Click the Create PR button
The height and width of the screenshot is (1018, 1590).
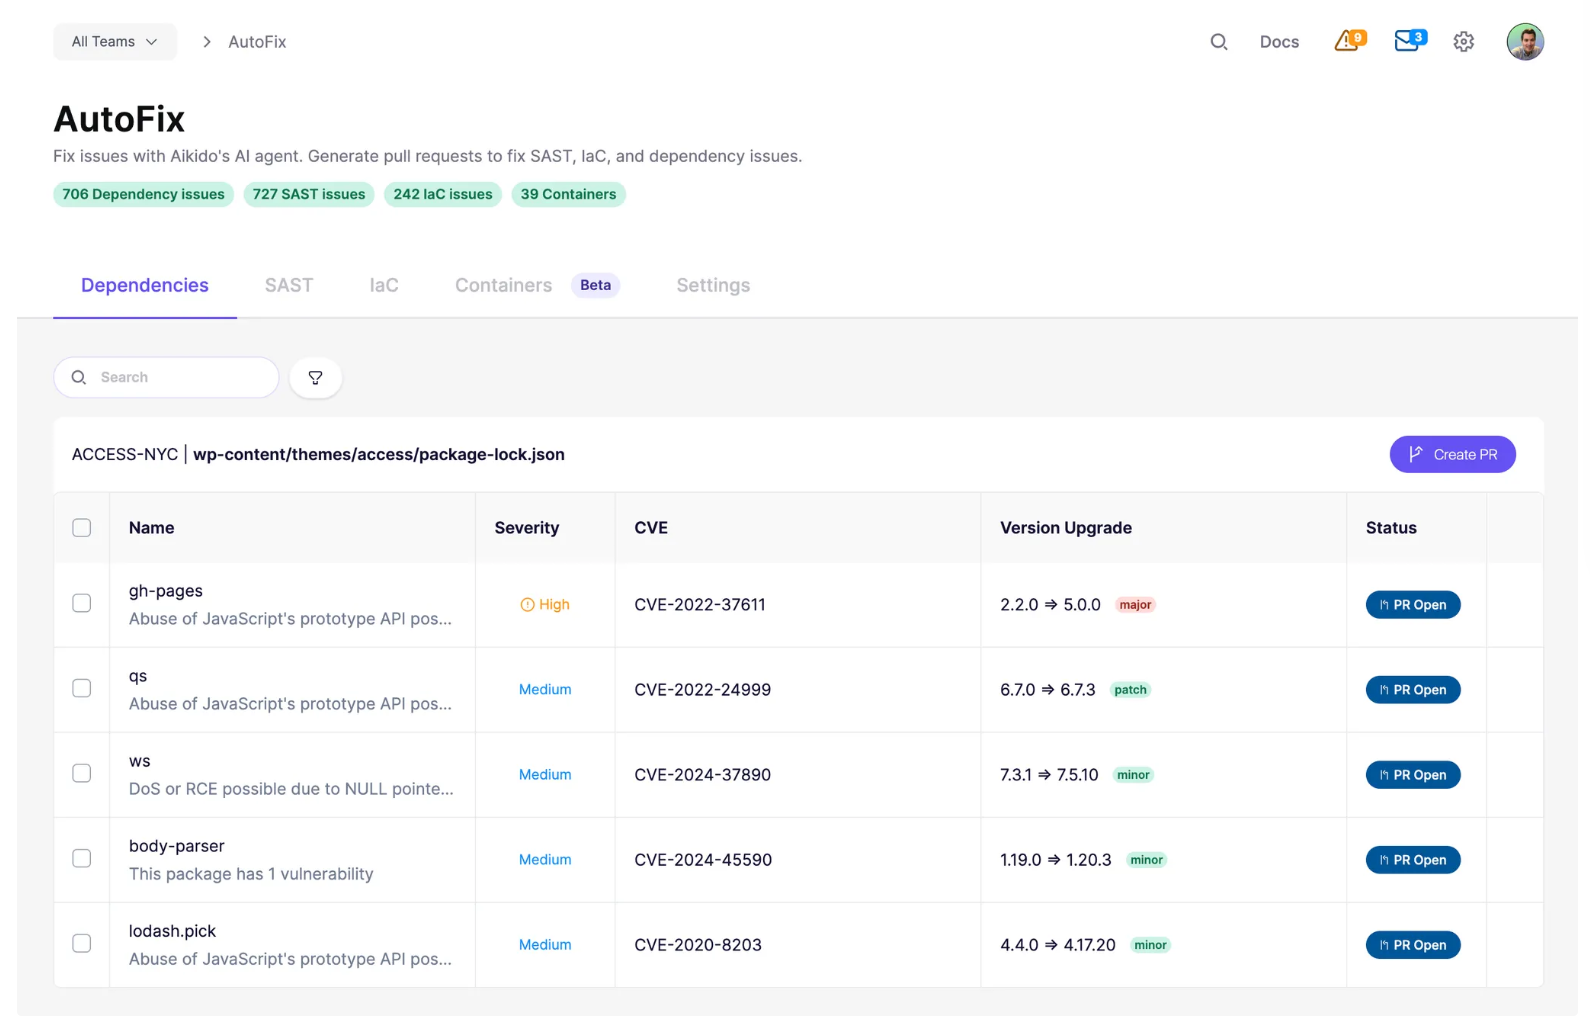coord(1452,454)
